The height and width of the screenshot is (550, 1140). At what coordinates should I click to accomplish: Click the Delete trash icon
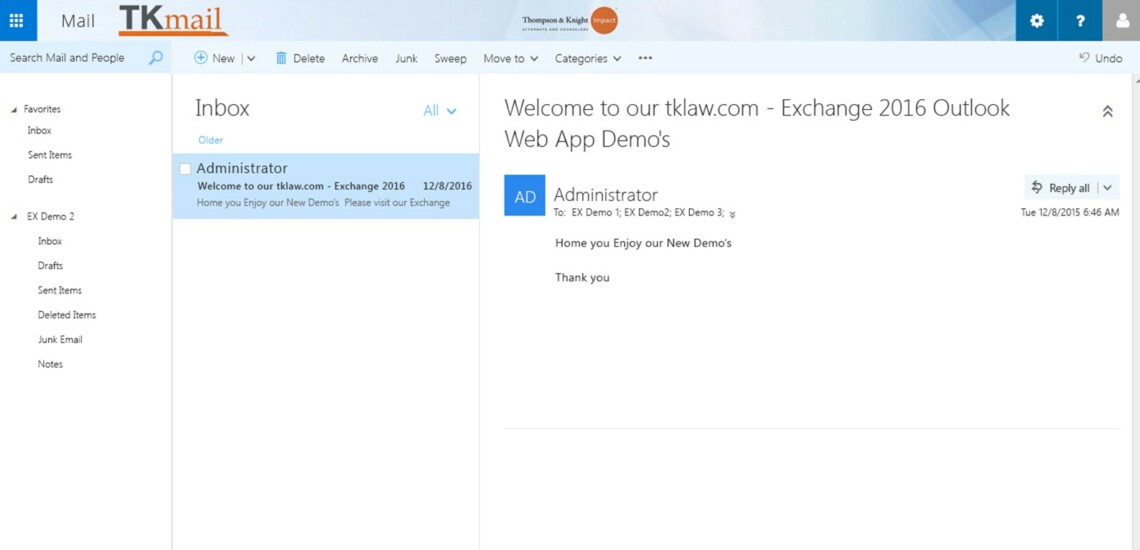click(282, 58)
